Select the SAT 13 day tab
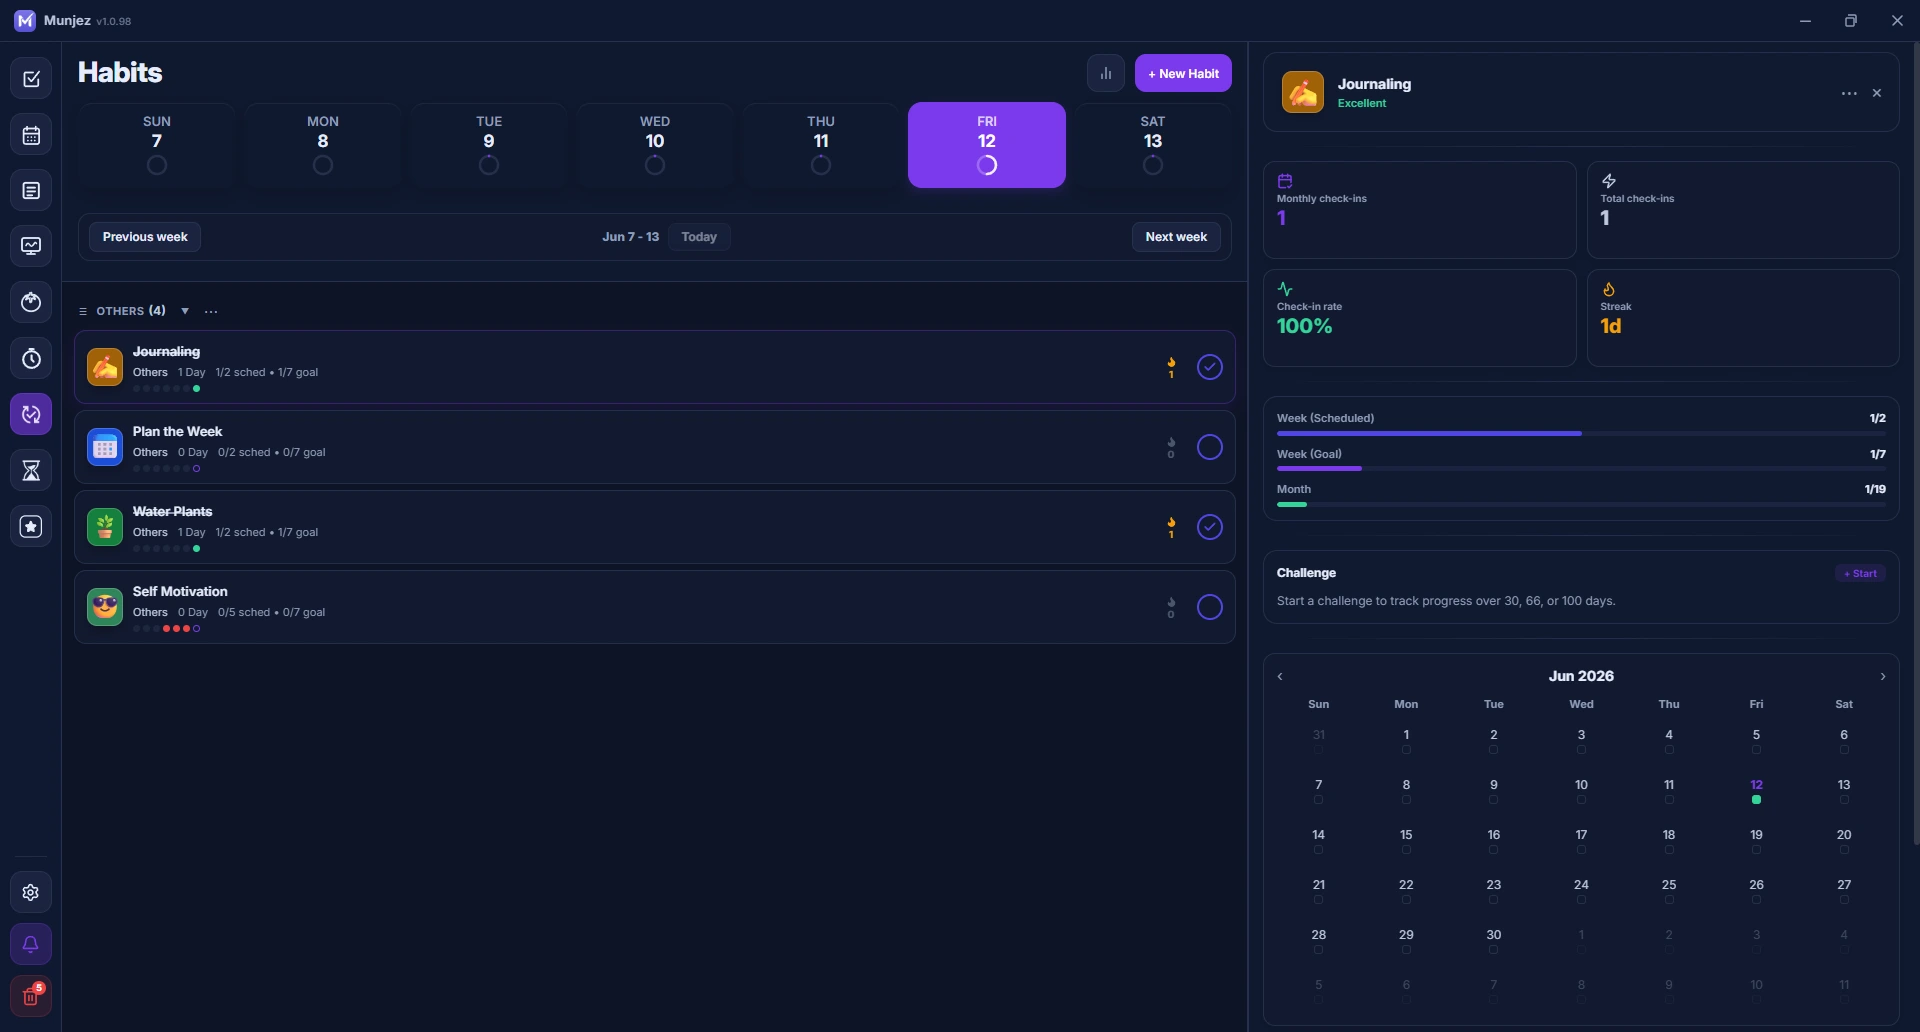The height and width of the screenshot is (1032, 1920). [1153, 145]
